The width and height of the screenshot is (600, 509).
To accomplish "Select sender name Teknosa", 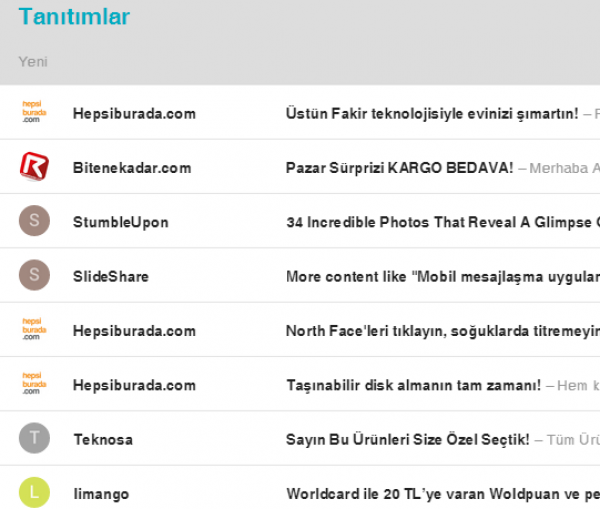I will 103,440.
